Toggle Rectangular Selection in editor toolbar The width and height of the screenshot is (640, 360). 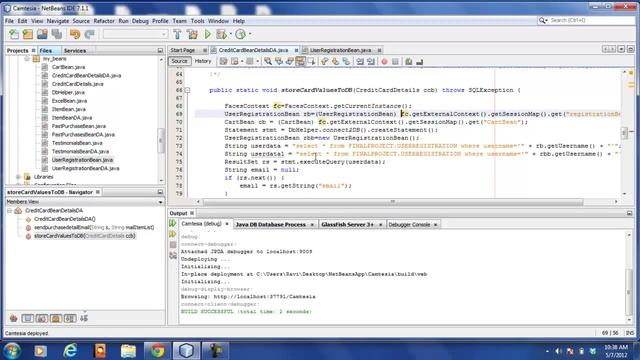[311, 62]
